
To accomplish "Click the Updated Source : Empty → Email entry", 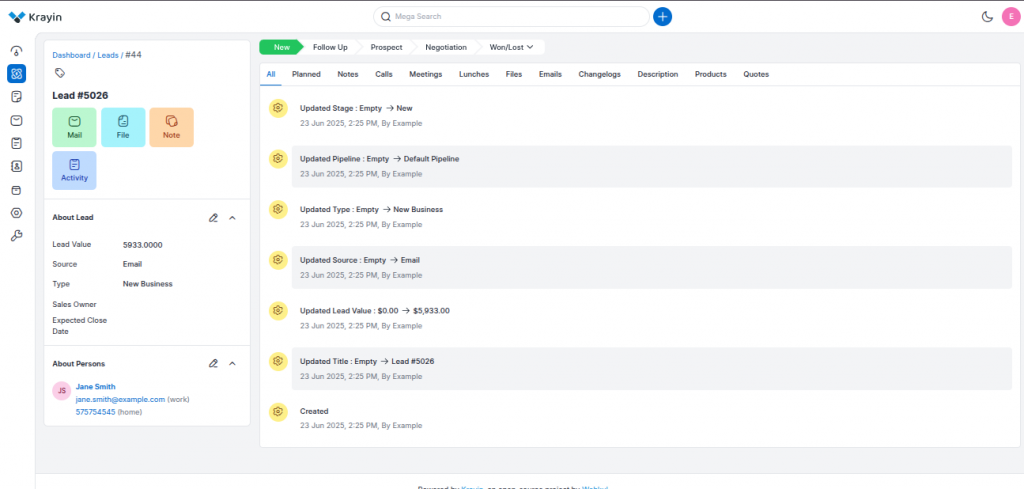I will coord(652,267).
